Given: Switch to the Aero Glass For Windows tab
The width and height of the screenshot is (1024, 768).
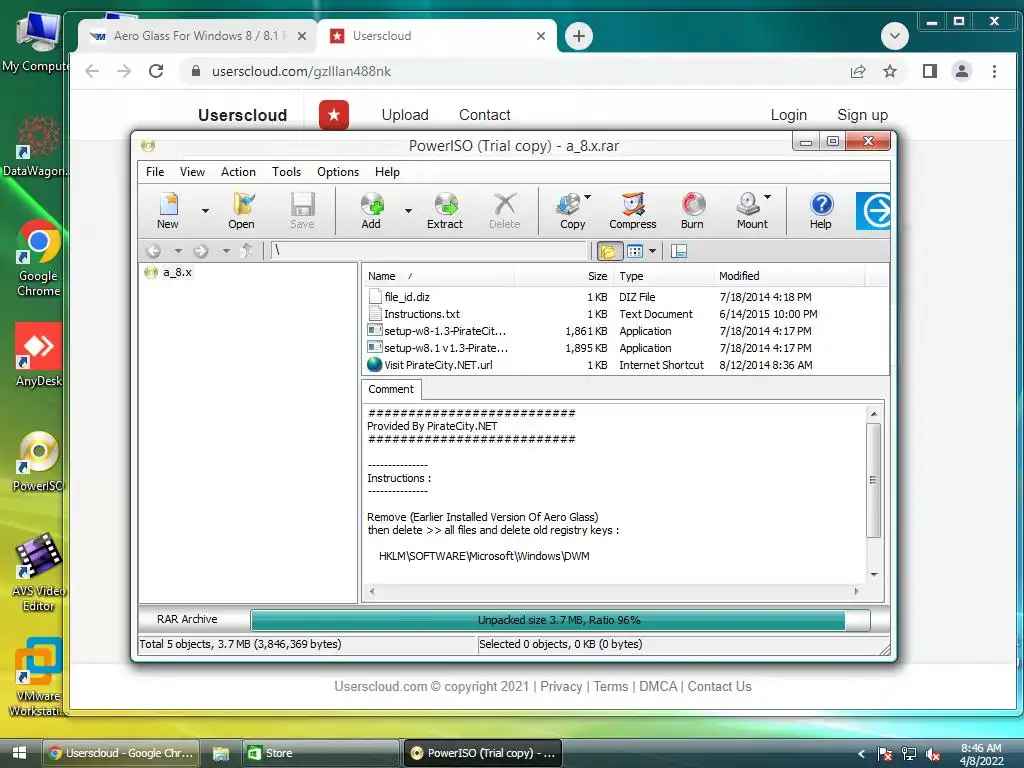Looking at the screenshot, I should tap(194, 36).
